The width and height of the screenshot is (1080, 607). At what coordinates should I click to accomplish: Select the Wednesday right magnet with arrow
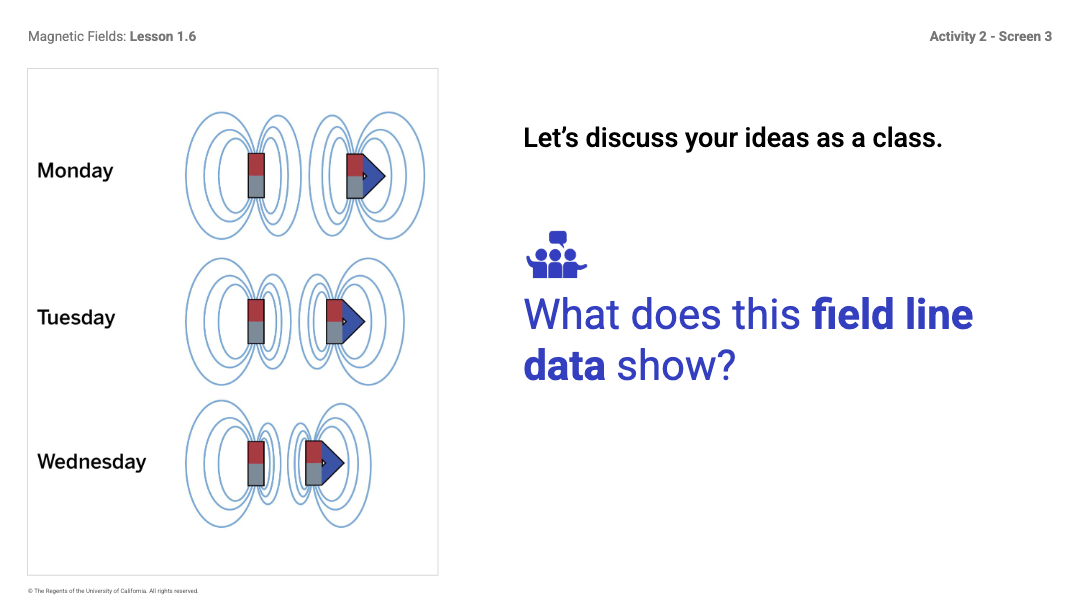[324, 463]
